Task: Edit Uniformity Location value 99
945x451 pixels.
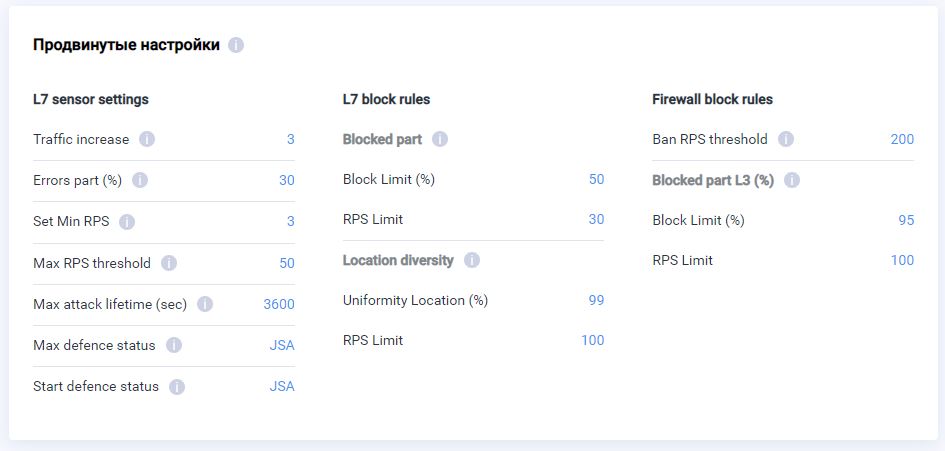Action: pos(596,300)
